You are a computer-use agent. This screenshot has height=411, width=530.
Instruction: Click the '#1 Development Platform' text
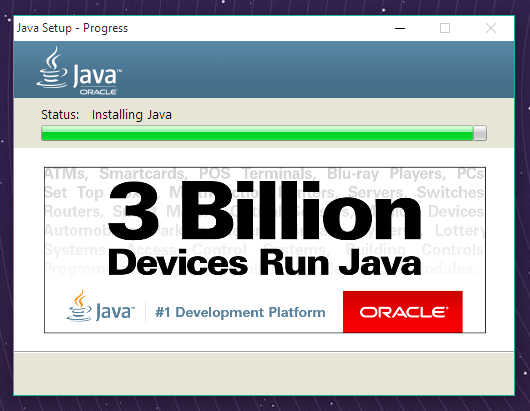(x=240, y=312)
